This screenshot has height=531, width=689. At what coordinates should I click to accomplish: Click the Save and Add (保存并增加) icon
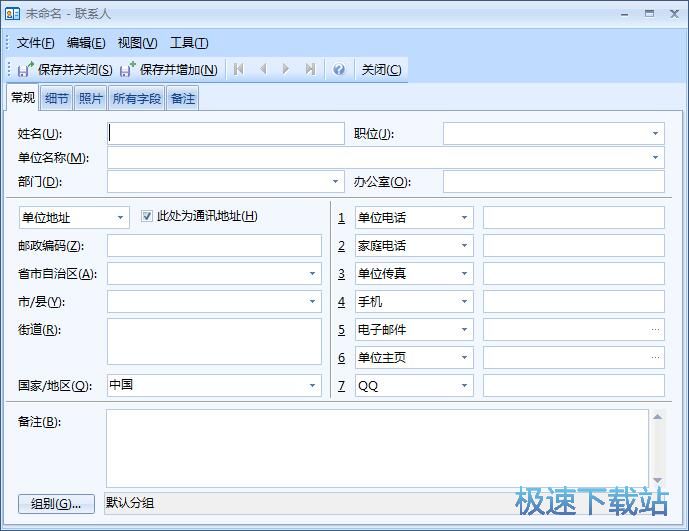[127, 69]
